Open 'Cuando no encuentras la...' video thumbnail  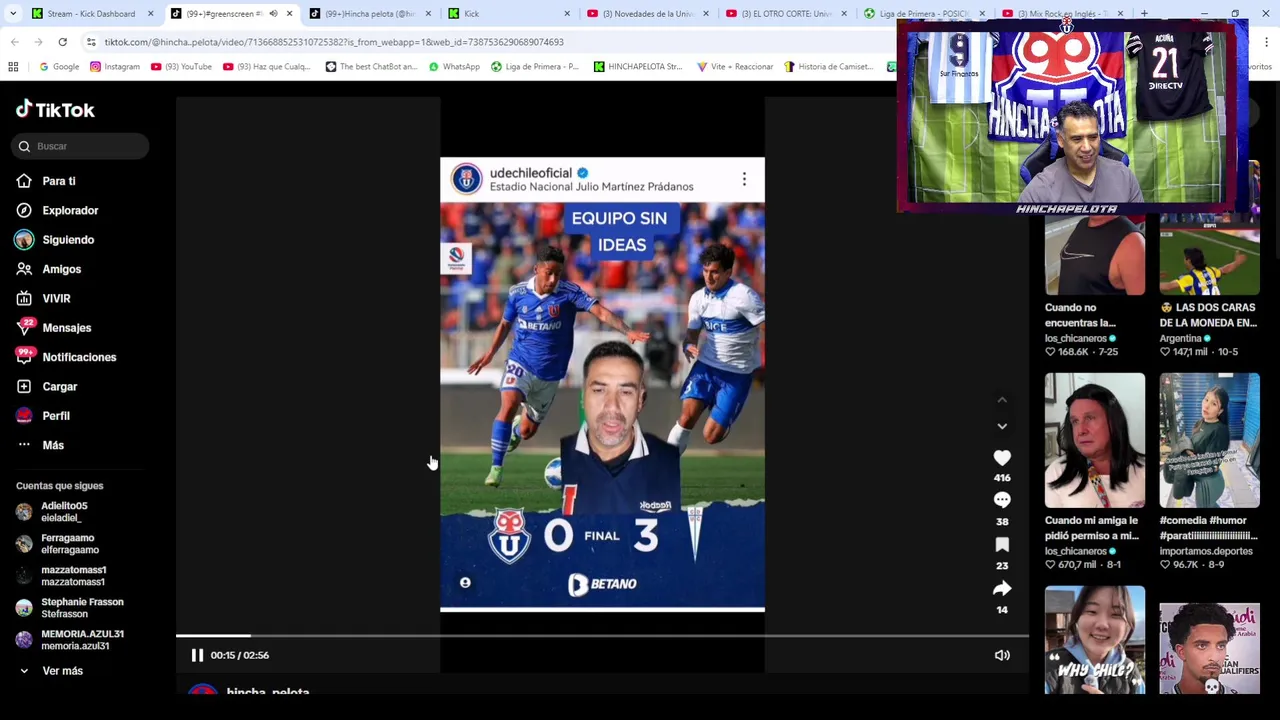pyautogui.click(x=1095, y=255)
